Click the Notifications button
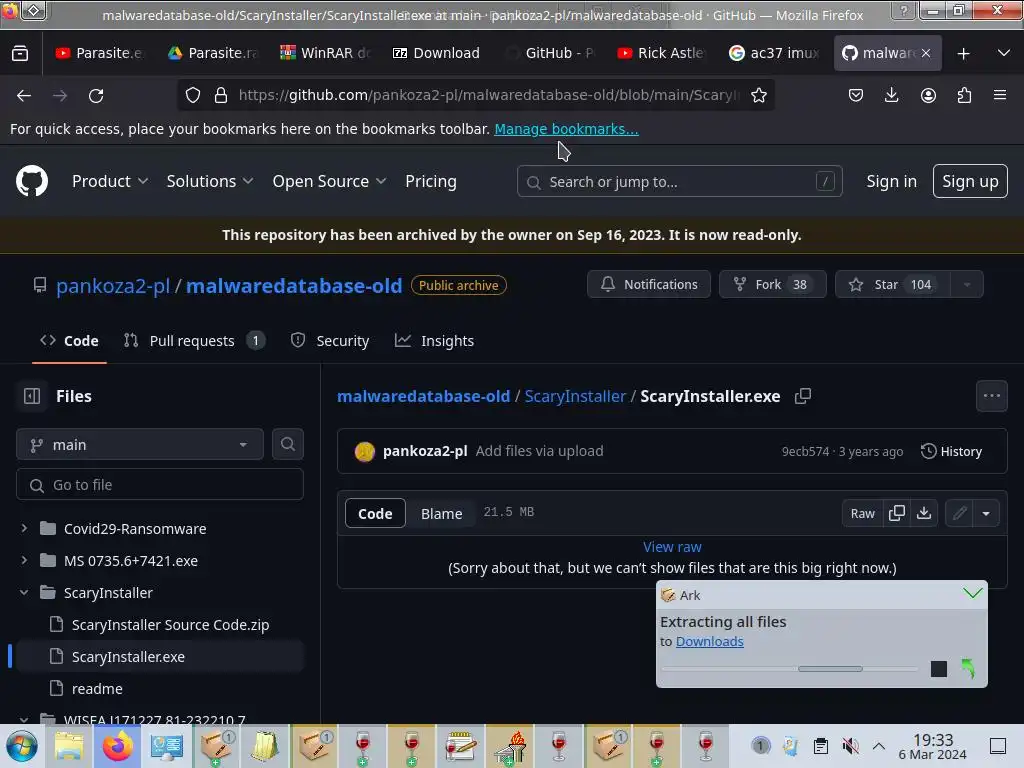Image resolution: width=1024 pixels, height=768 pixels. point(649,284)
